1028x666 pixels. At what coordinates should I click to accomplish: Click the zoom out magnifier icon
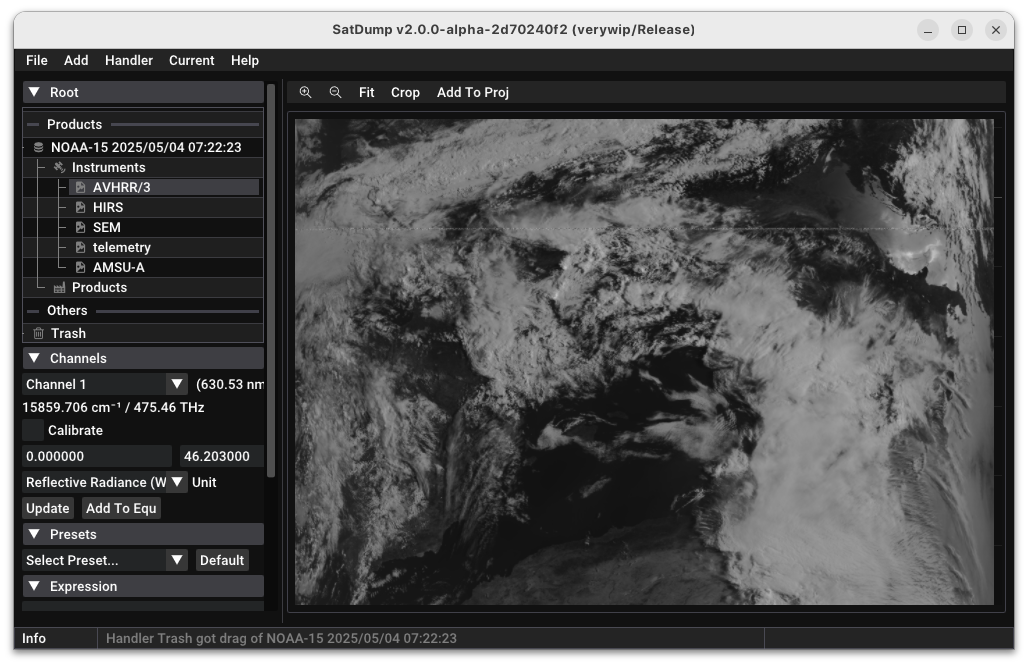tap(336, 92)
